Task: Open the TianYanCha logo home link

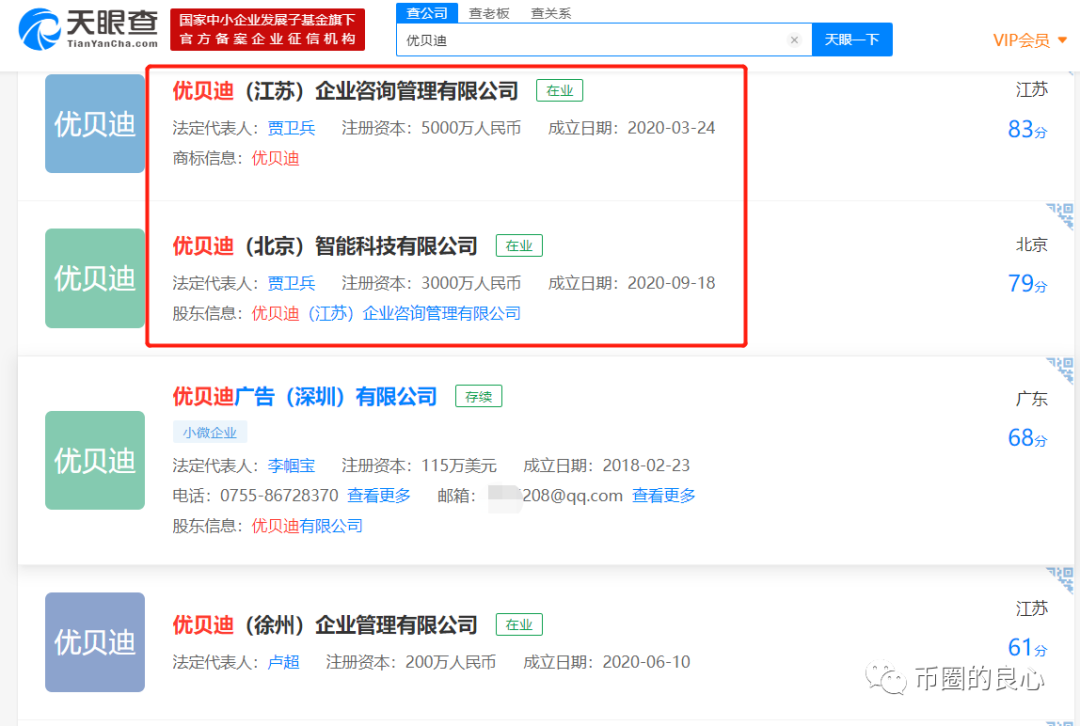Action: point(88,29)
